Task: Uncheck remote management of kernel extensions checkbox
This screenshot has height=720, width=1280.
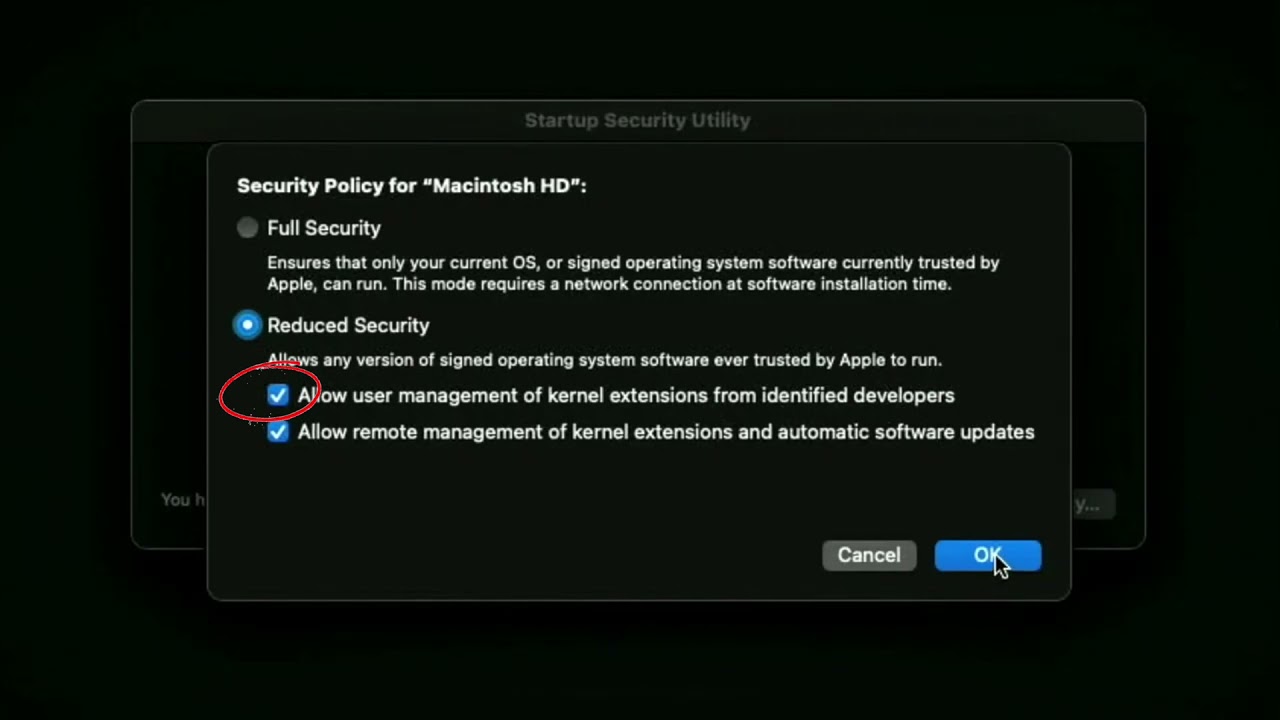Action: coord(278,432)
